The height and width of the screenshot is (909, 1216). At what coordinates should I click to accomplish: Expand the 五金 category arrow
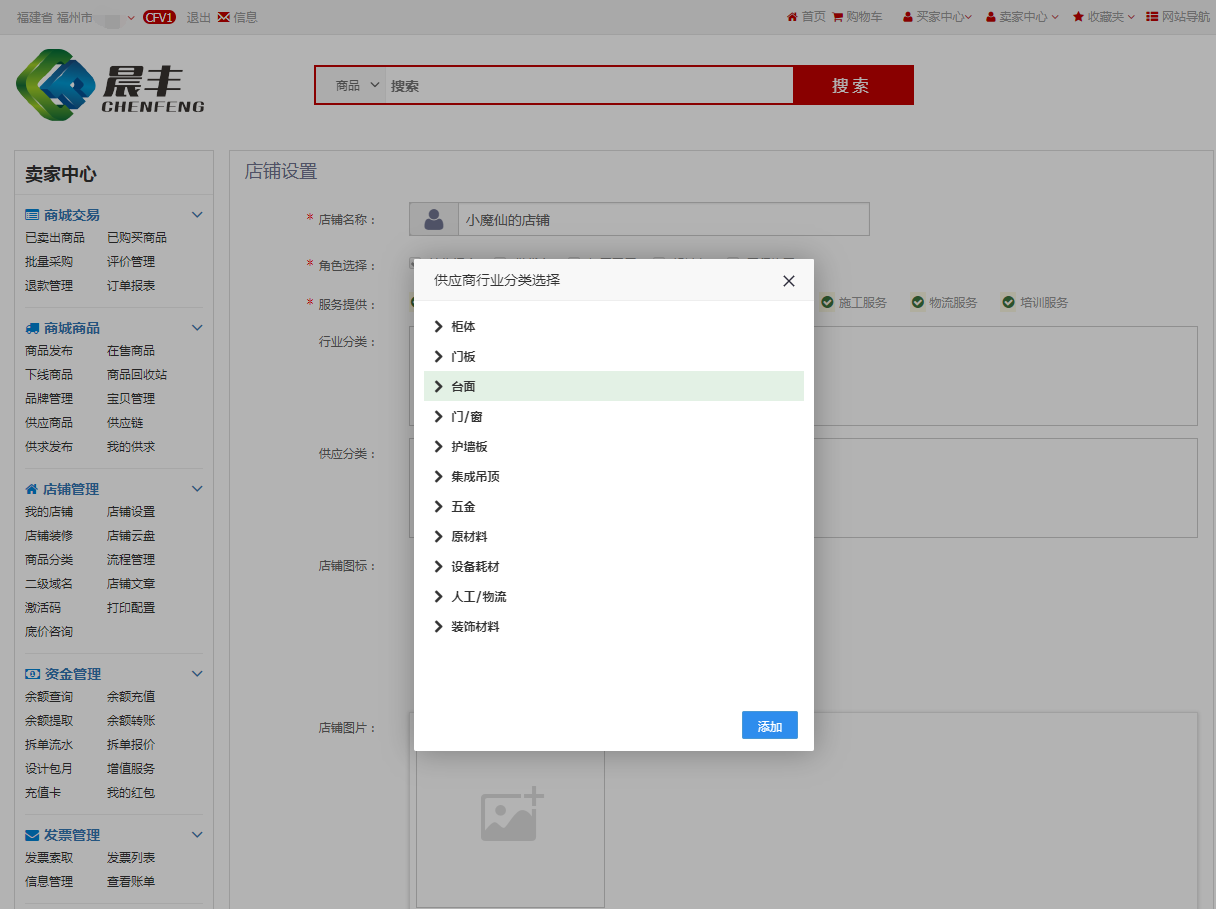click(438, 507)
